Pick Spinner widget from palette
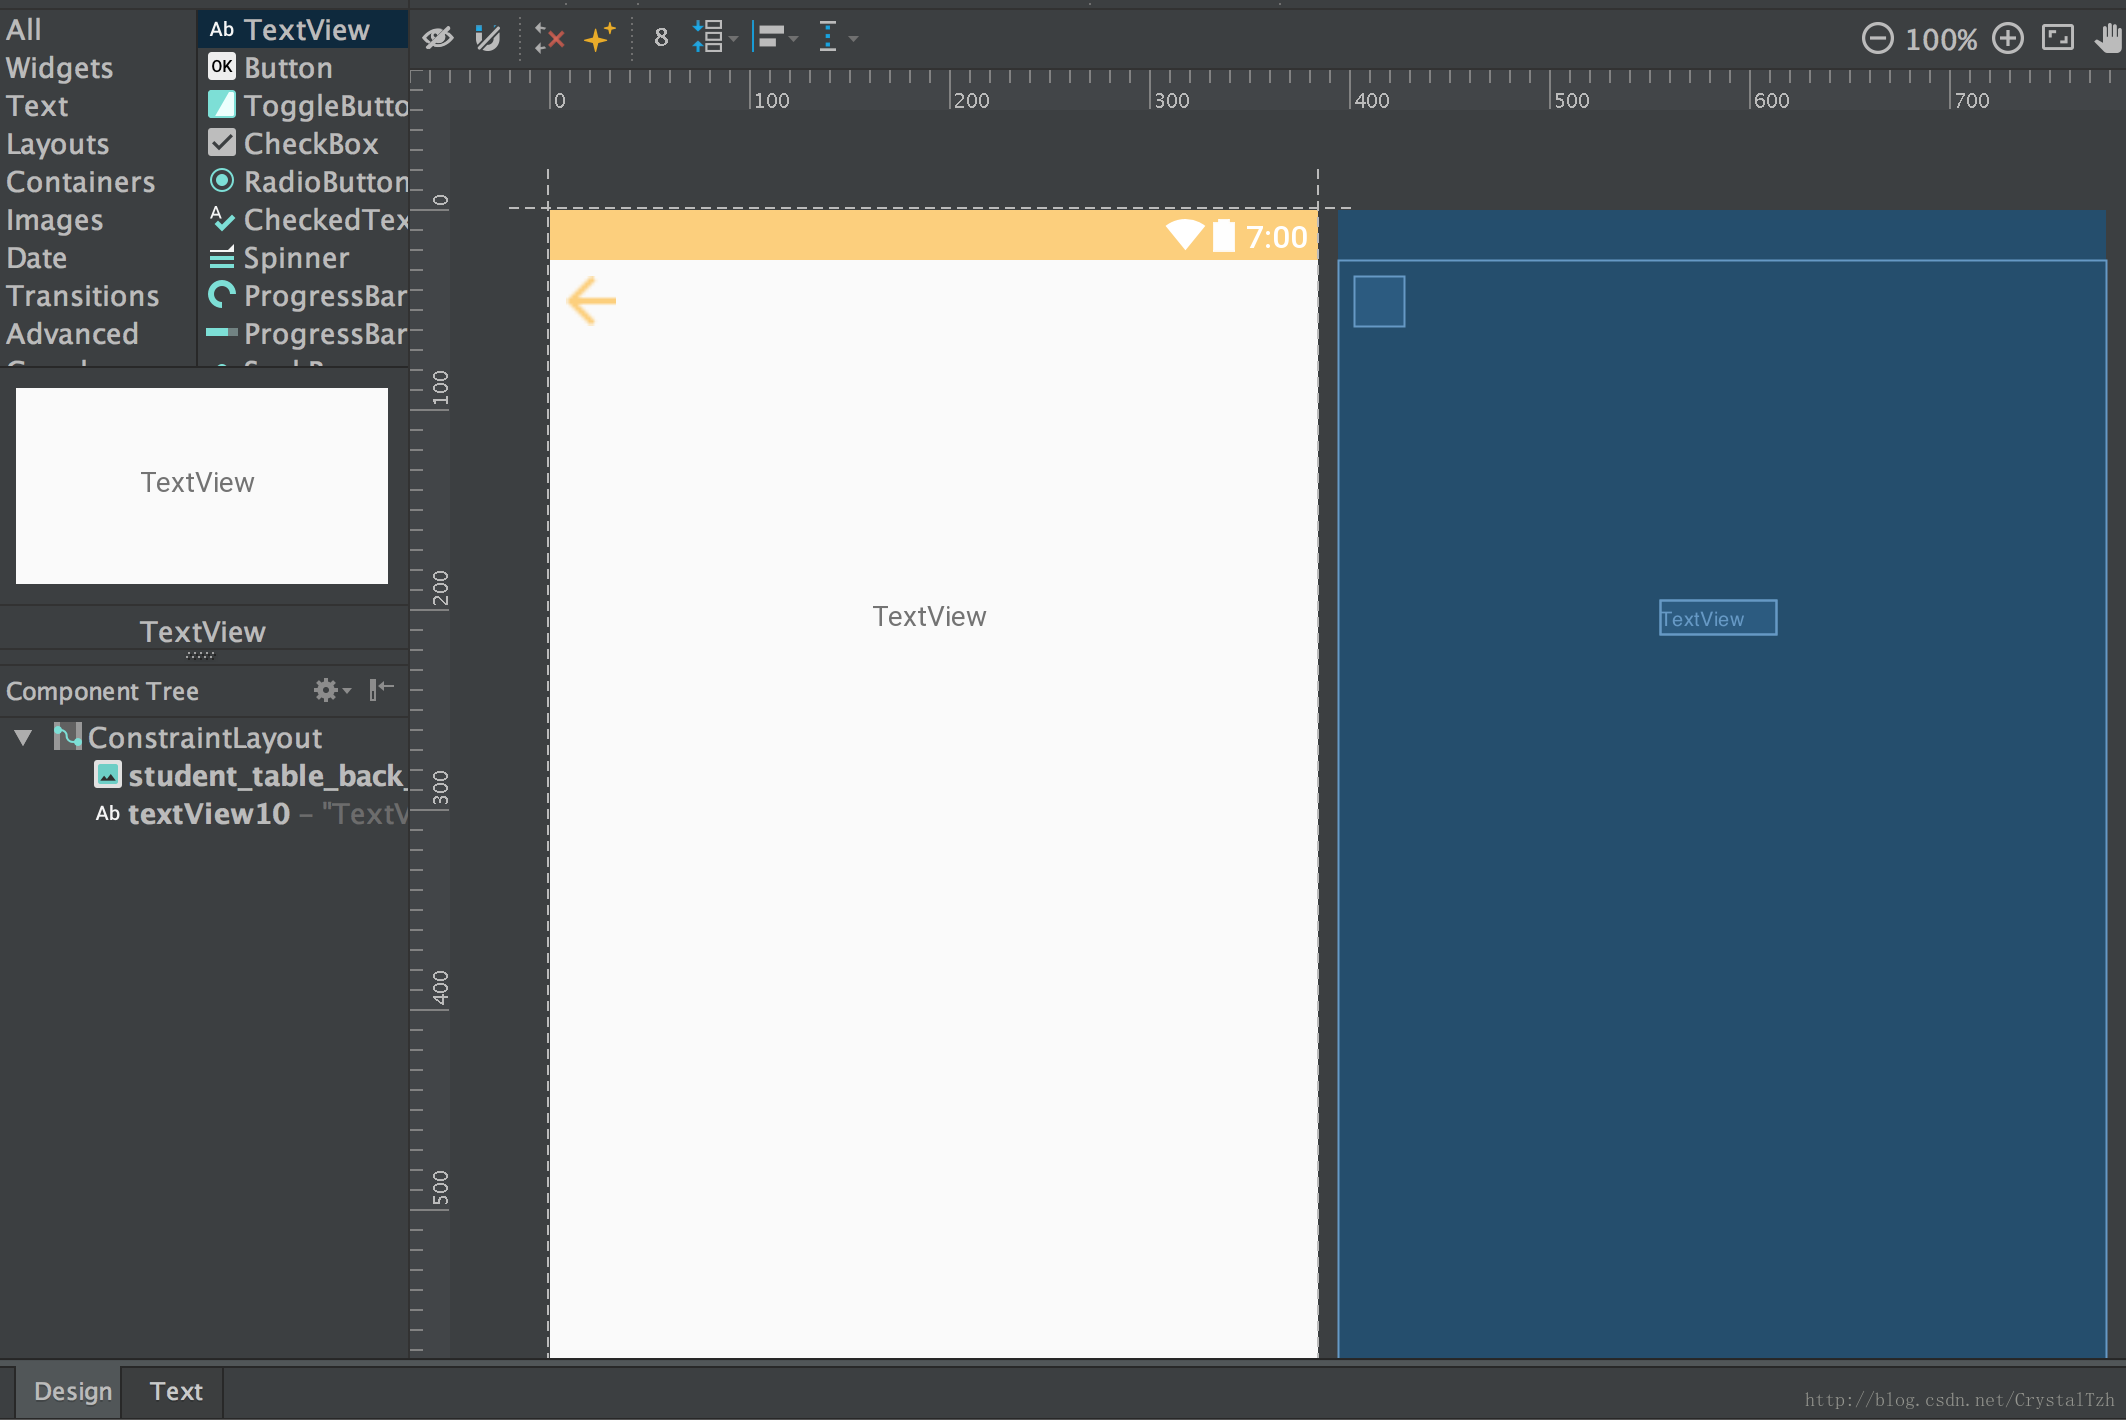Image resolution: width=2126 pixels, height=1420 pixels. [303, 258]
